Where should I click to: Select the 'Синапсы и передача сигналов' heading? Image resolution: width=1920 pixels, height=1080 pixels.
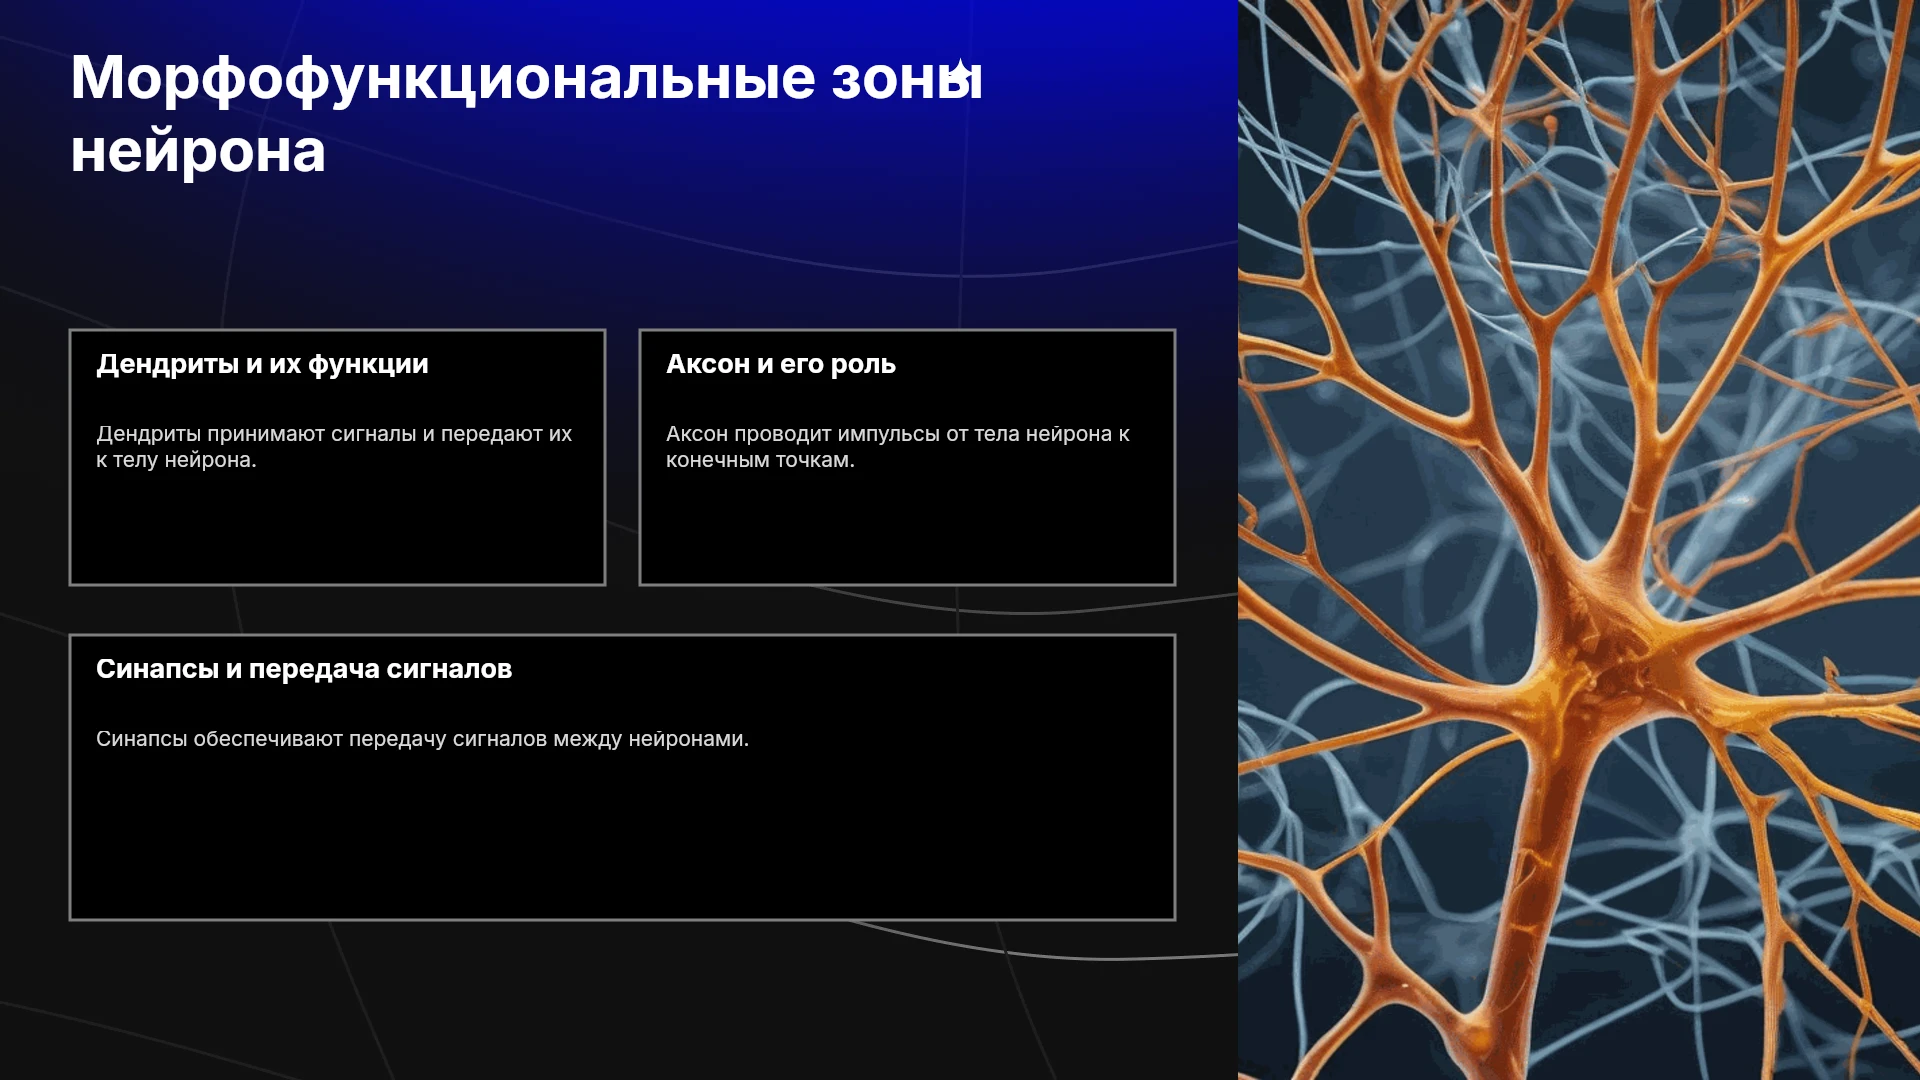304,669
